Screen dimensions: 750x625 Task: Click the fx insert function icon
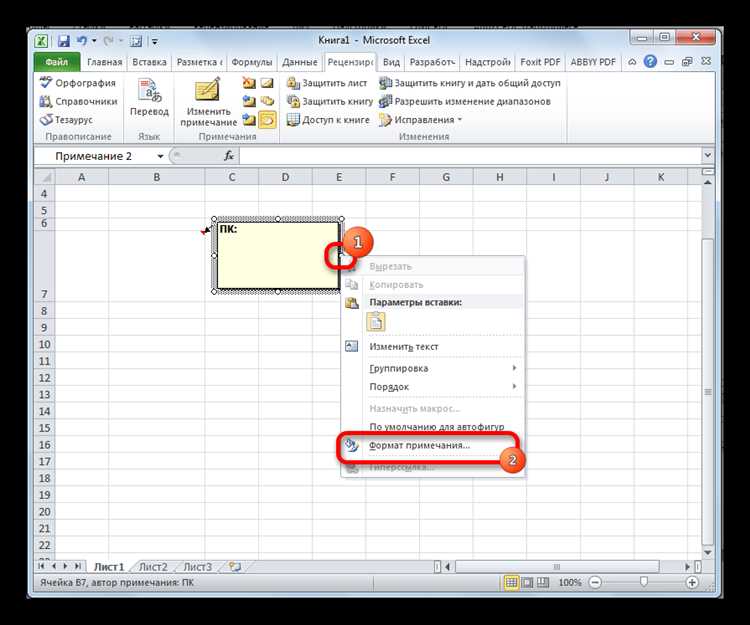tap(229, 156)
